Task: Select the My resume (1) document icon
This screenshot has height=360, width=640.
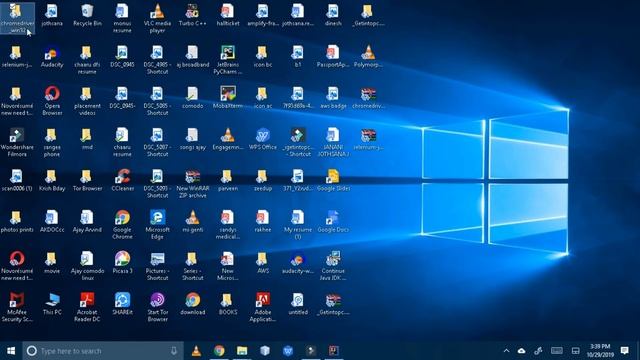Action: [298, 225]
